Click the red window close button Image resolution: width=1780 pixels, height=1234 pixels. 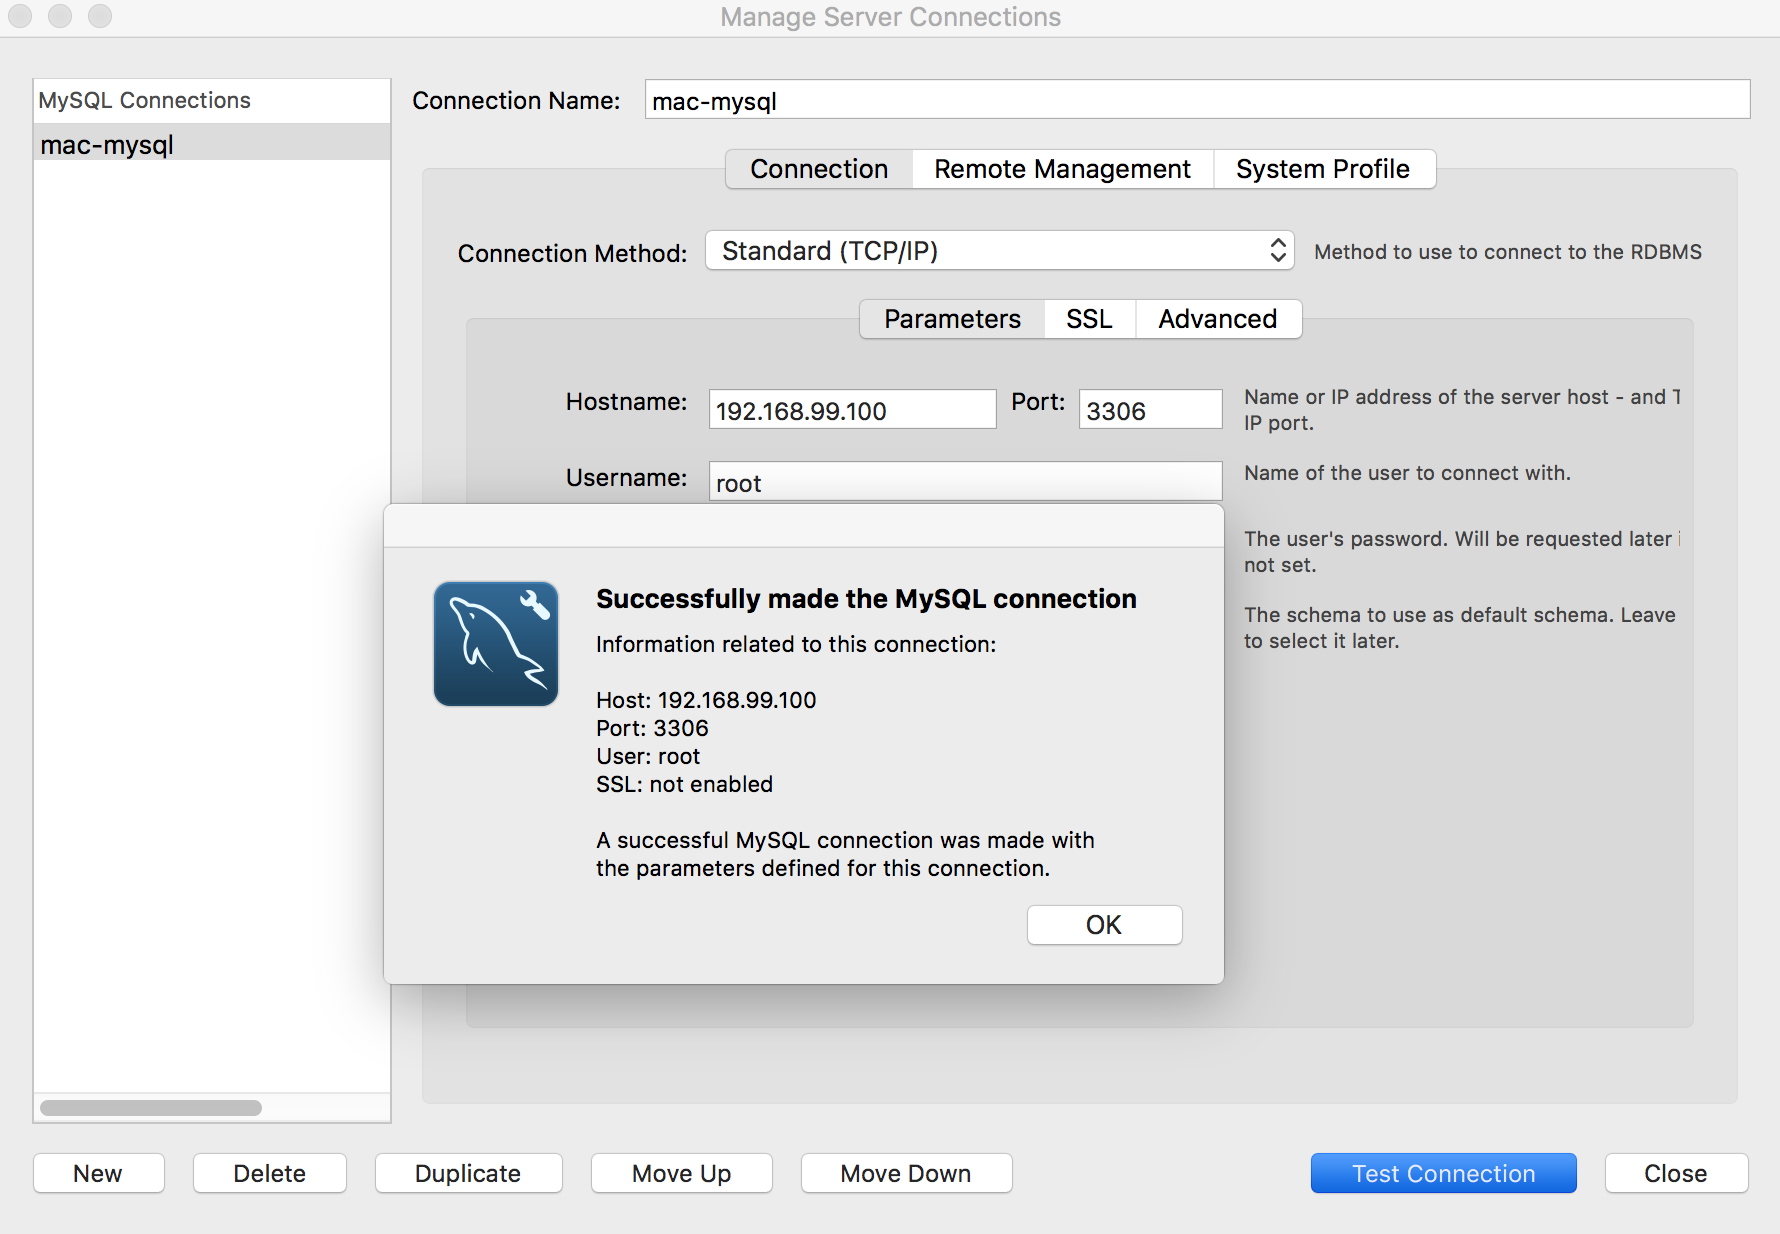[20, 16]
